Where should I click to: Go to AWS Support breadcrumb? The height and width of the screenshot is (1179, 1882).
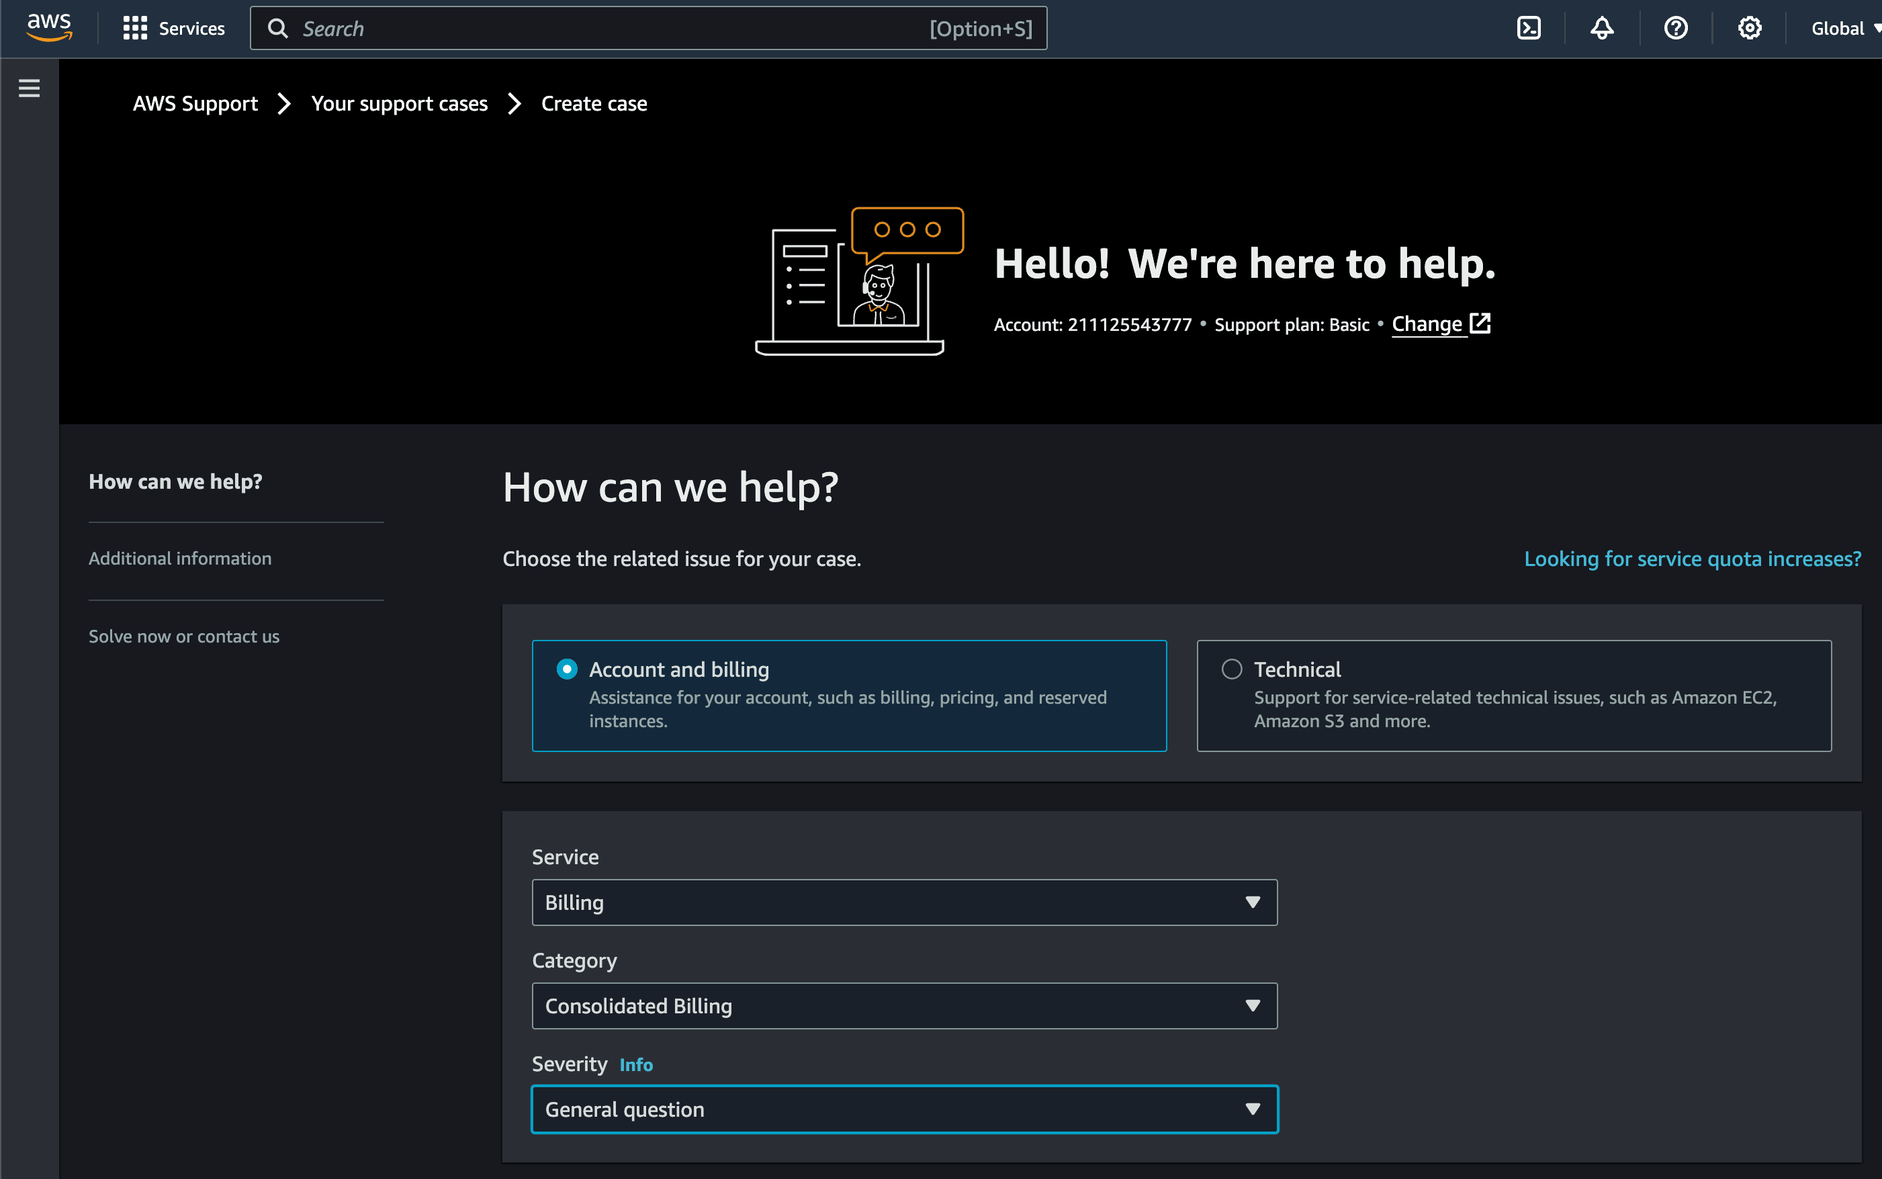(x=195, y=104)
